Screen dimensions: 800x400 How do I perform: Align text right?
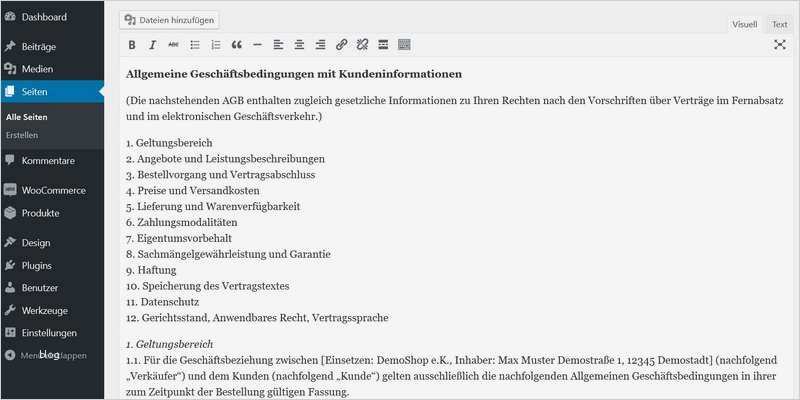coord(320,45)
